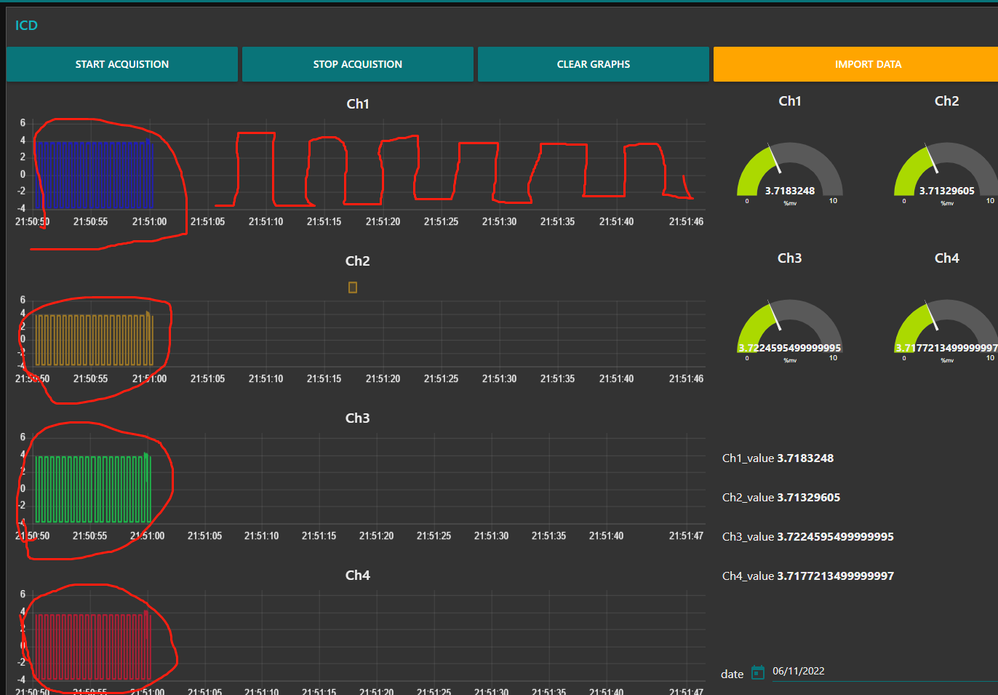
Task: Click the START ACQUISTION button
Action: (122, 64)
